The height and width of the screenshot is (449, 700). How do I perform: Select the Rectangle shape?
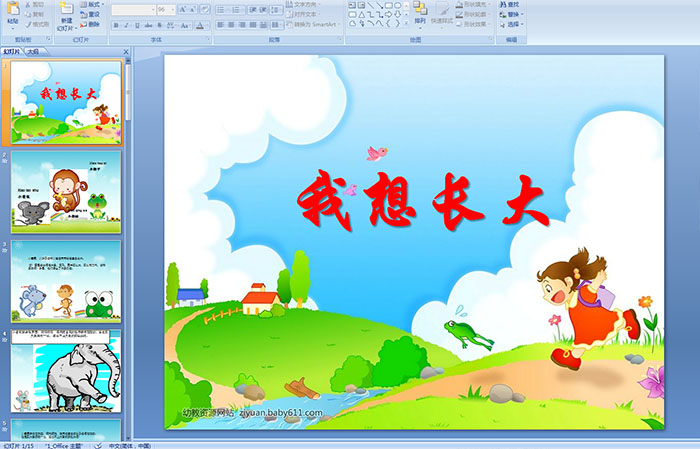click(x=389, y=5)
